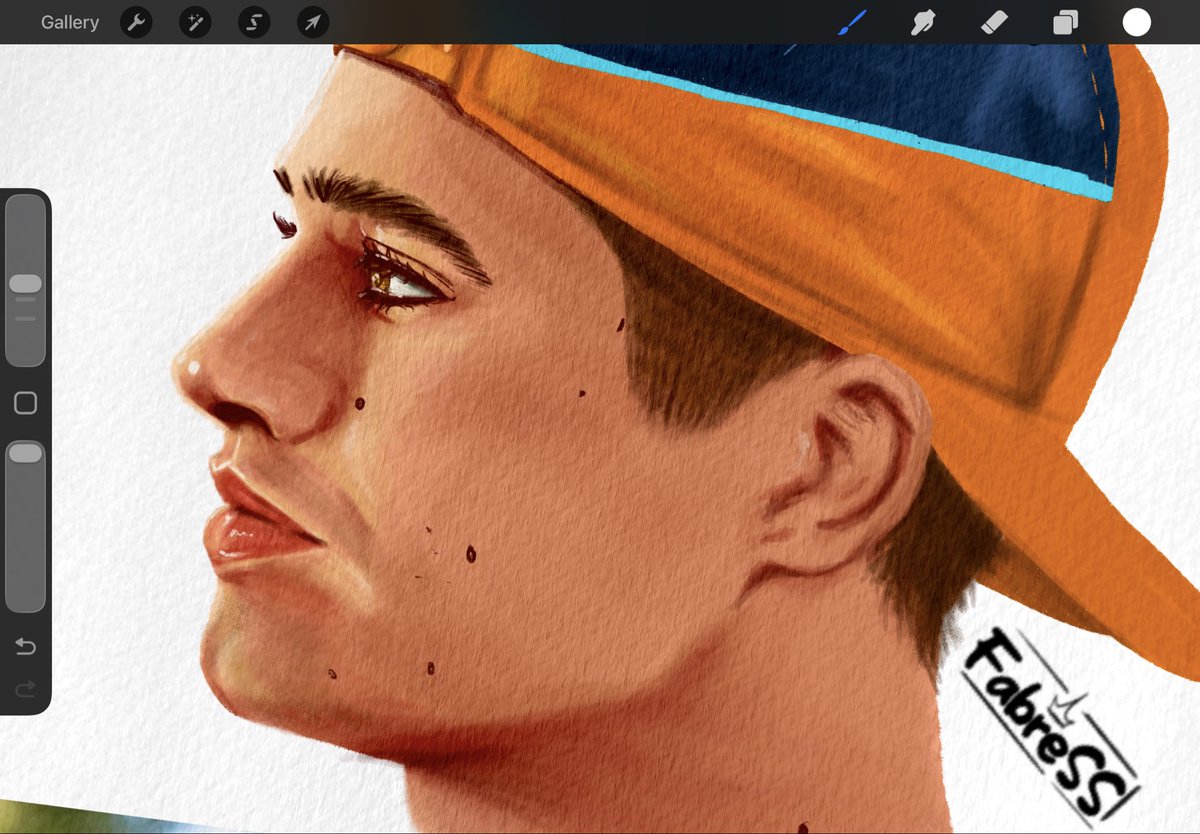Switch to the Eraser tool
Screen dimensions: 1200x834
(993, 21)
